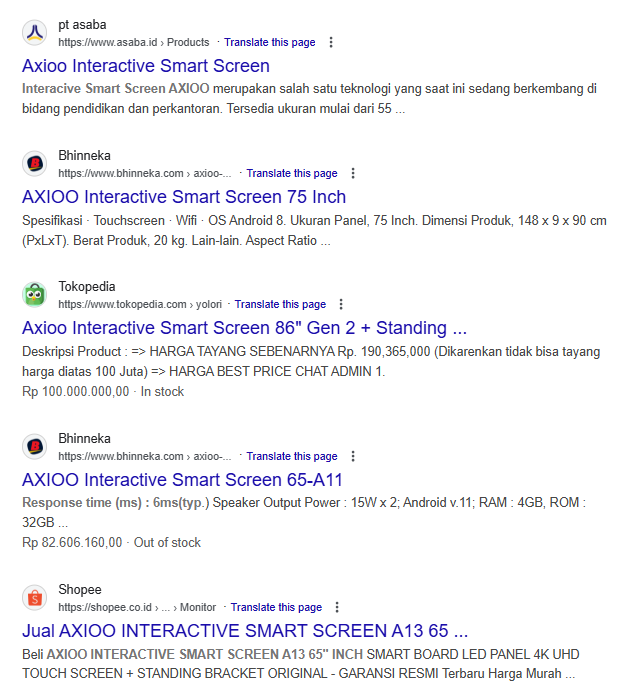
Task: Click the Bhinneka site name above the 65-A11 result
Action: [85, 438]
